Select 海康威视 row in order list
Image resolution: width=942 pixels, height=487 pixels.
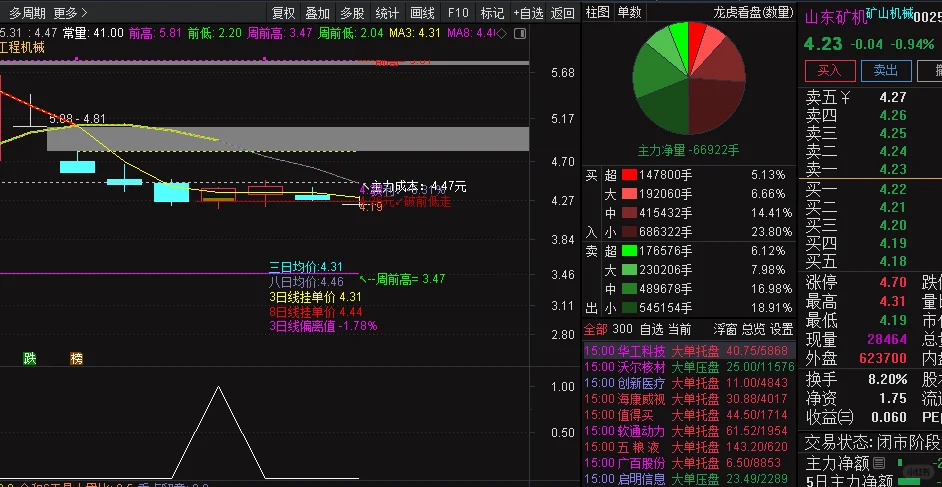point(689,399)
